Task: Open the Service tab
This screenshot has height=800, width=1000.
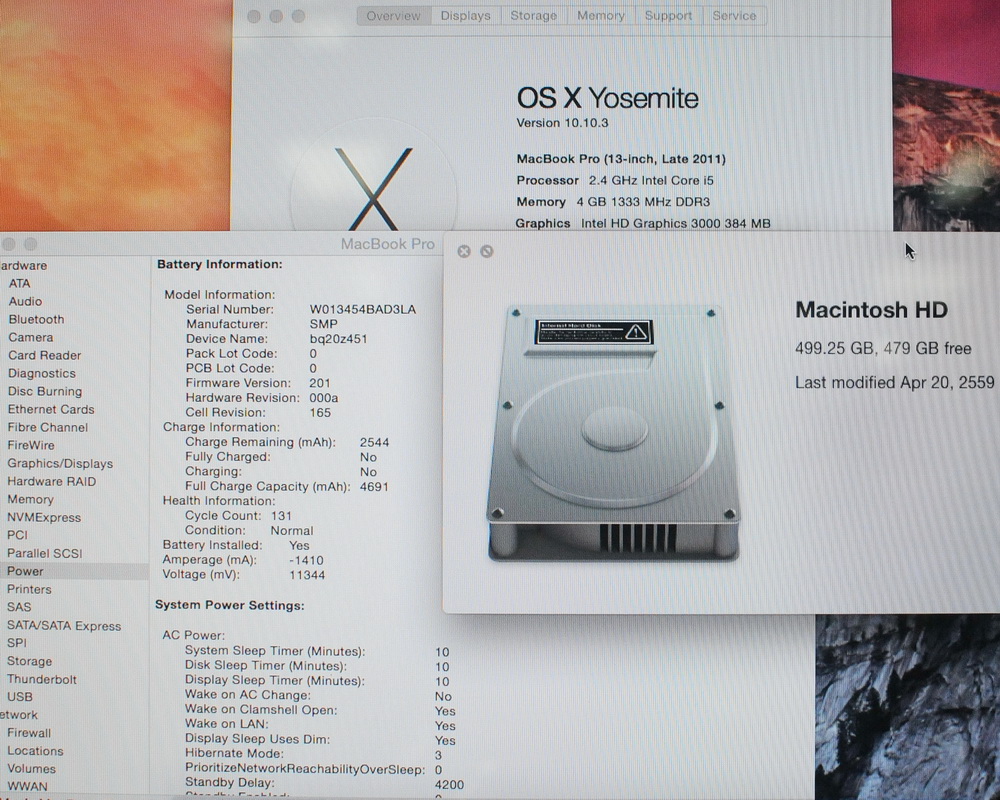Action: coord(735,16)
